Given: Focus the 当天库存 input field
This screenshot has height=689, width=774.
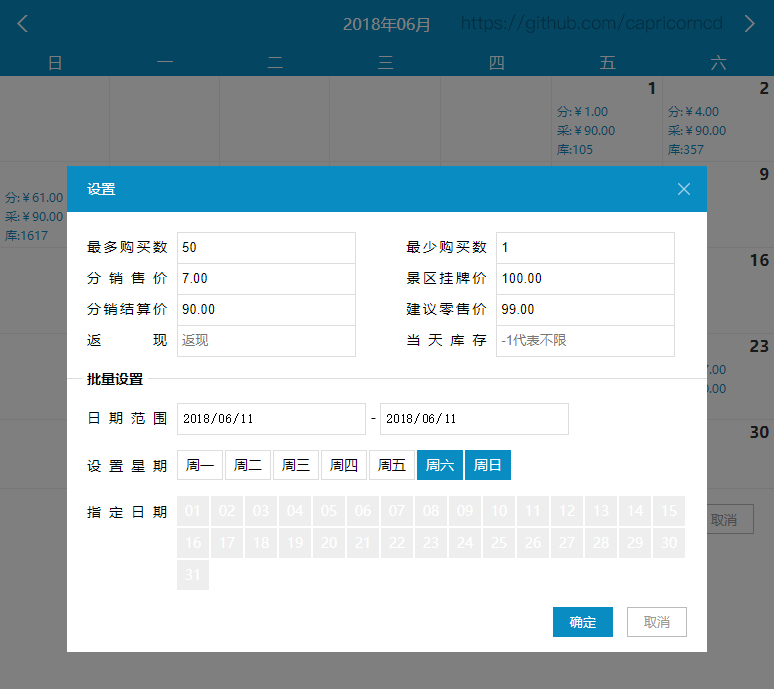Looking at the screenshot, I should tap(585, 341).
